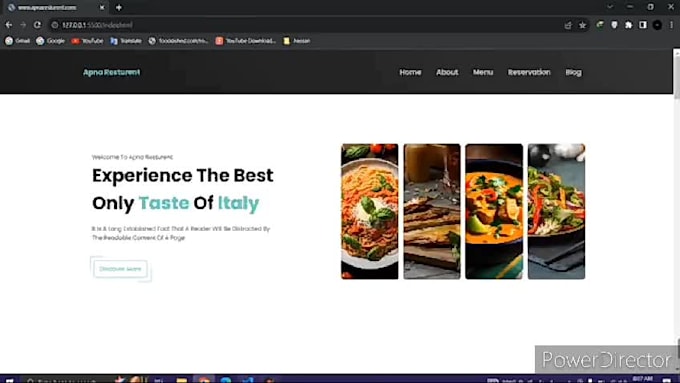Click the Discover More button
The height and width of the screenshot is (383, 680).
tap(121, 269)
